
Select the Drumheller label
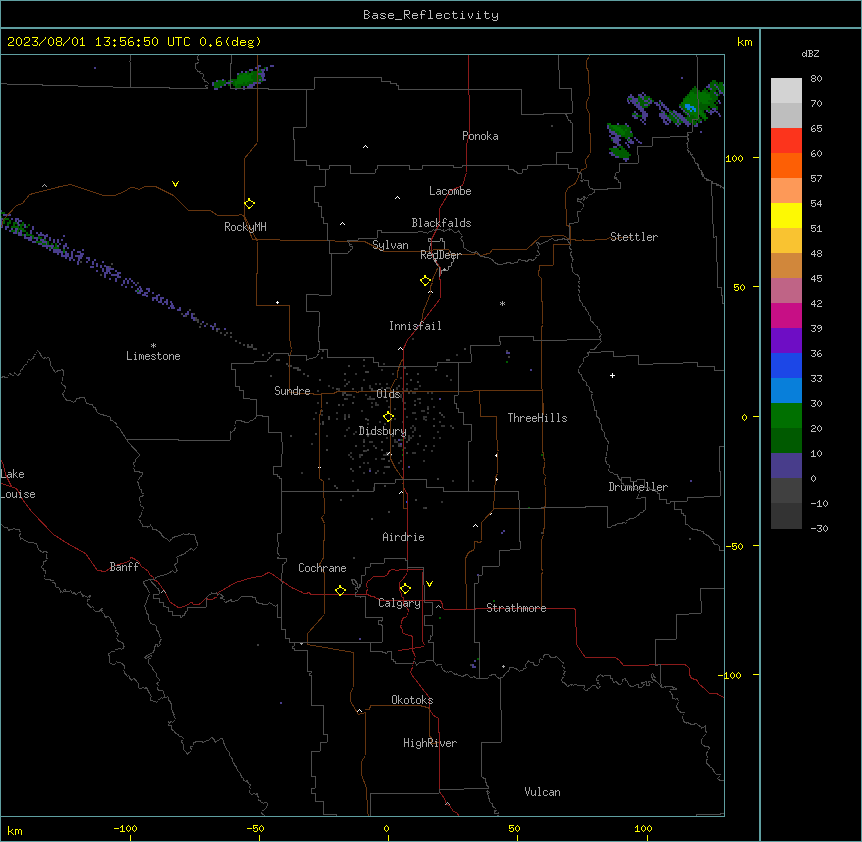[638, 487]
